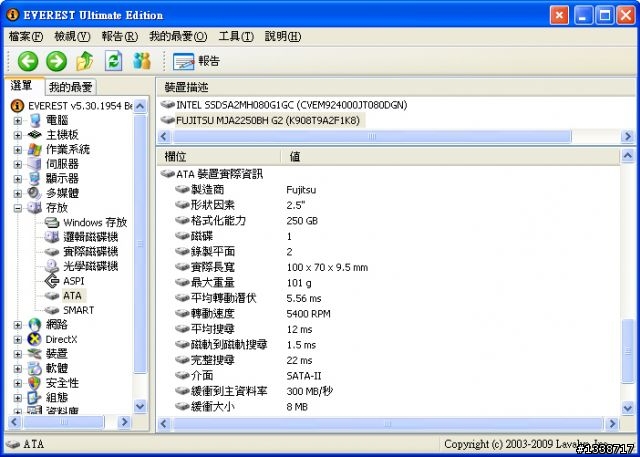Switch to the 我的最愛 tab
This screenshot has width=640, height=457.
(70, 87)
